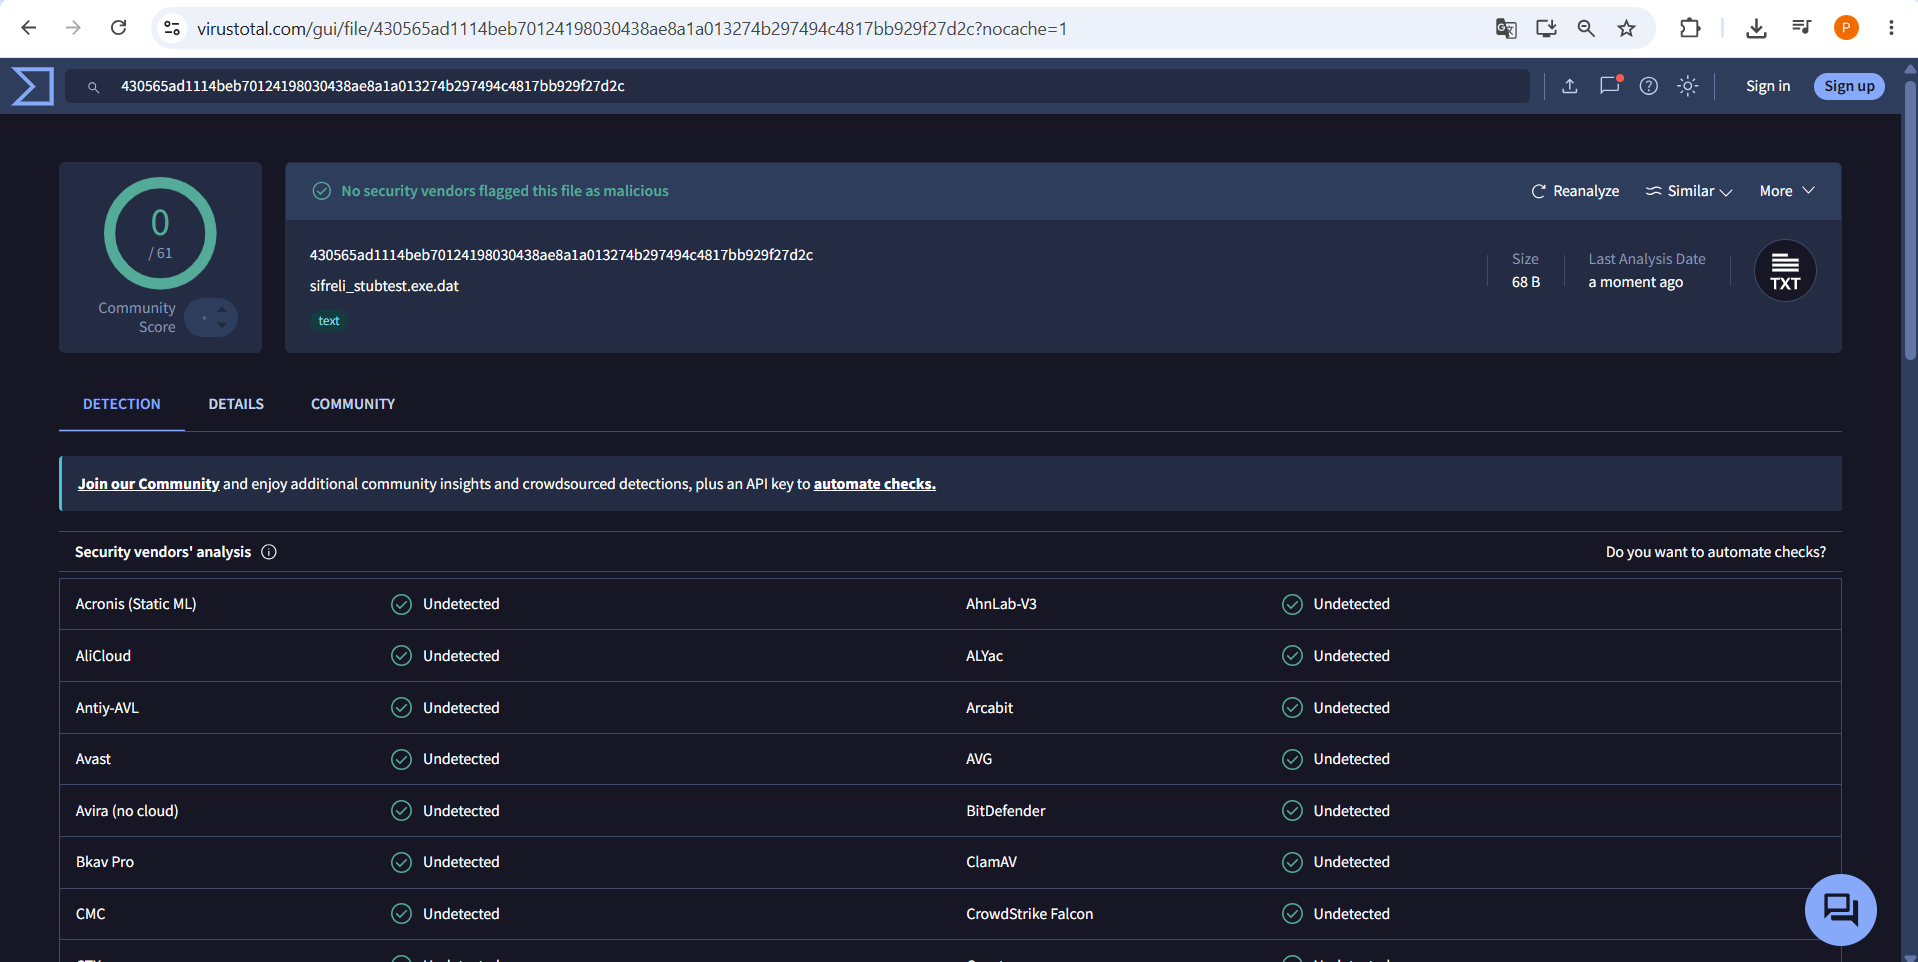Click the browser forward arrow

click(73, 28)
